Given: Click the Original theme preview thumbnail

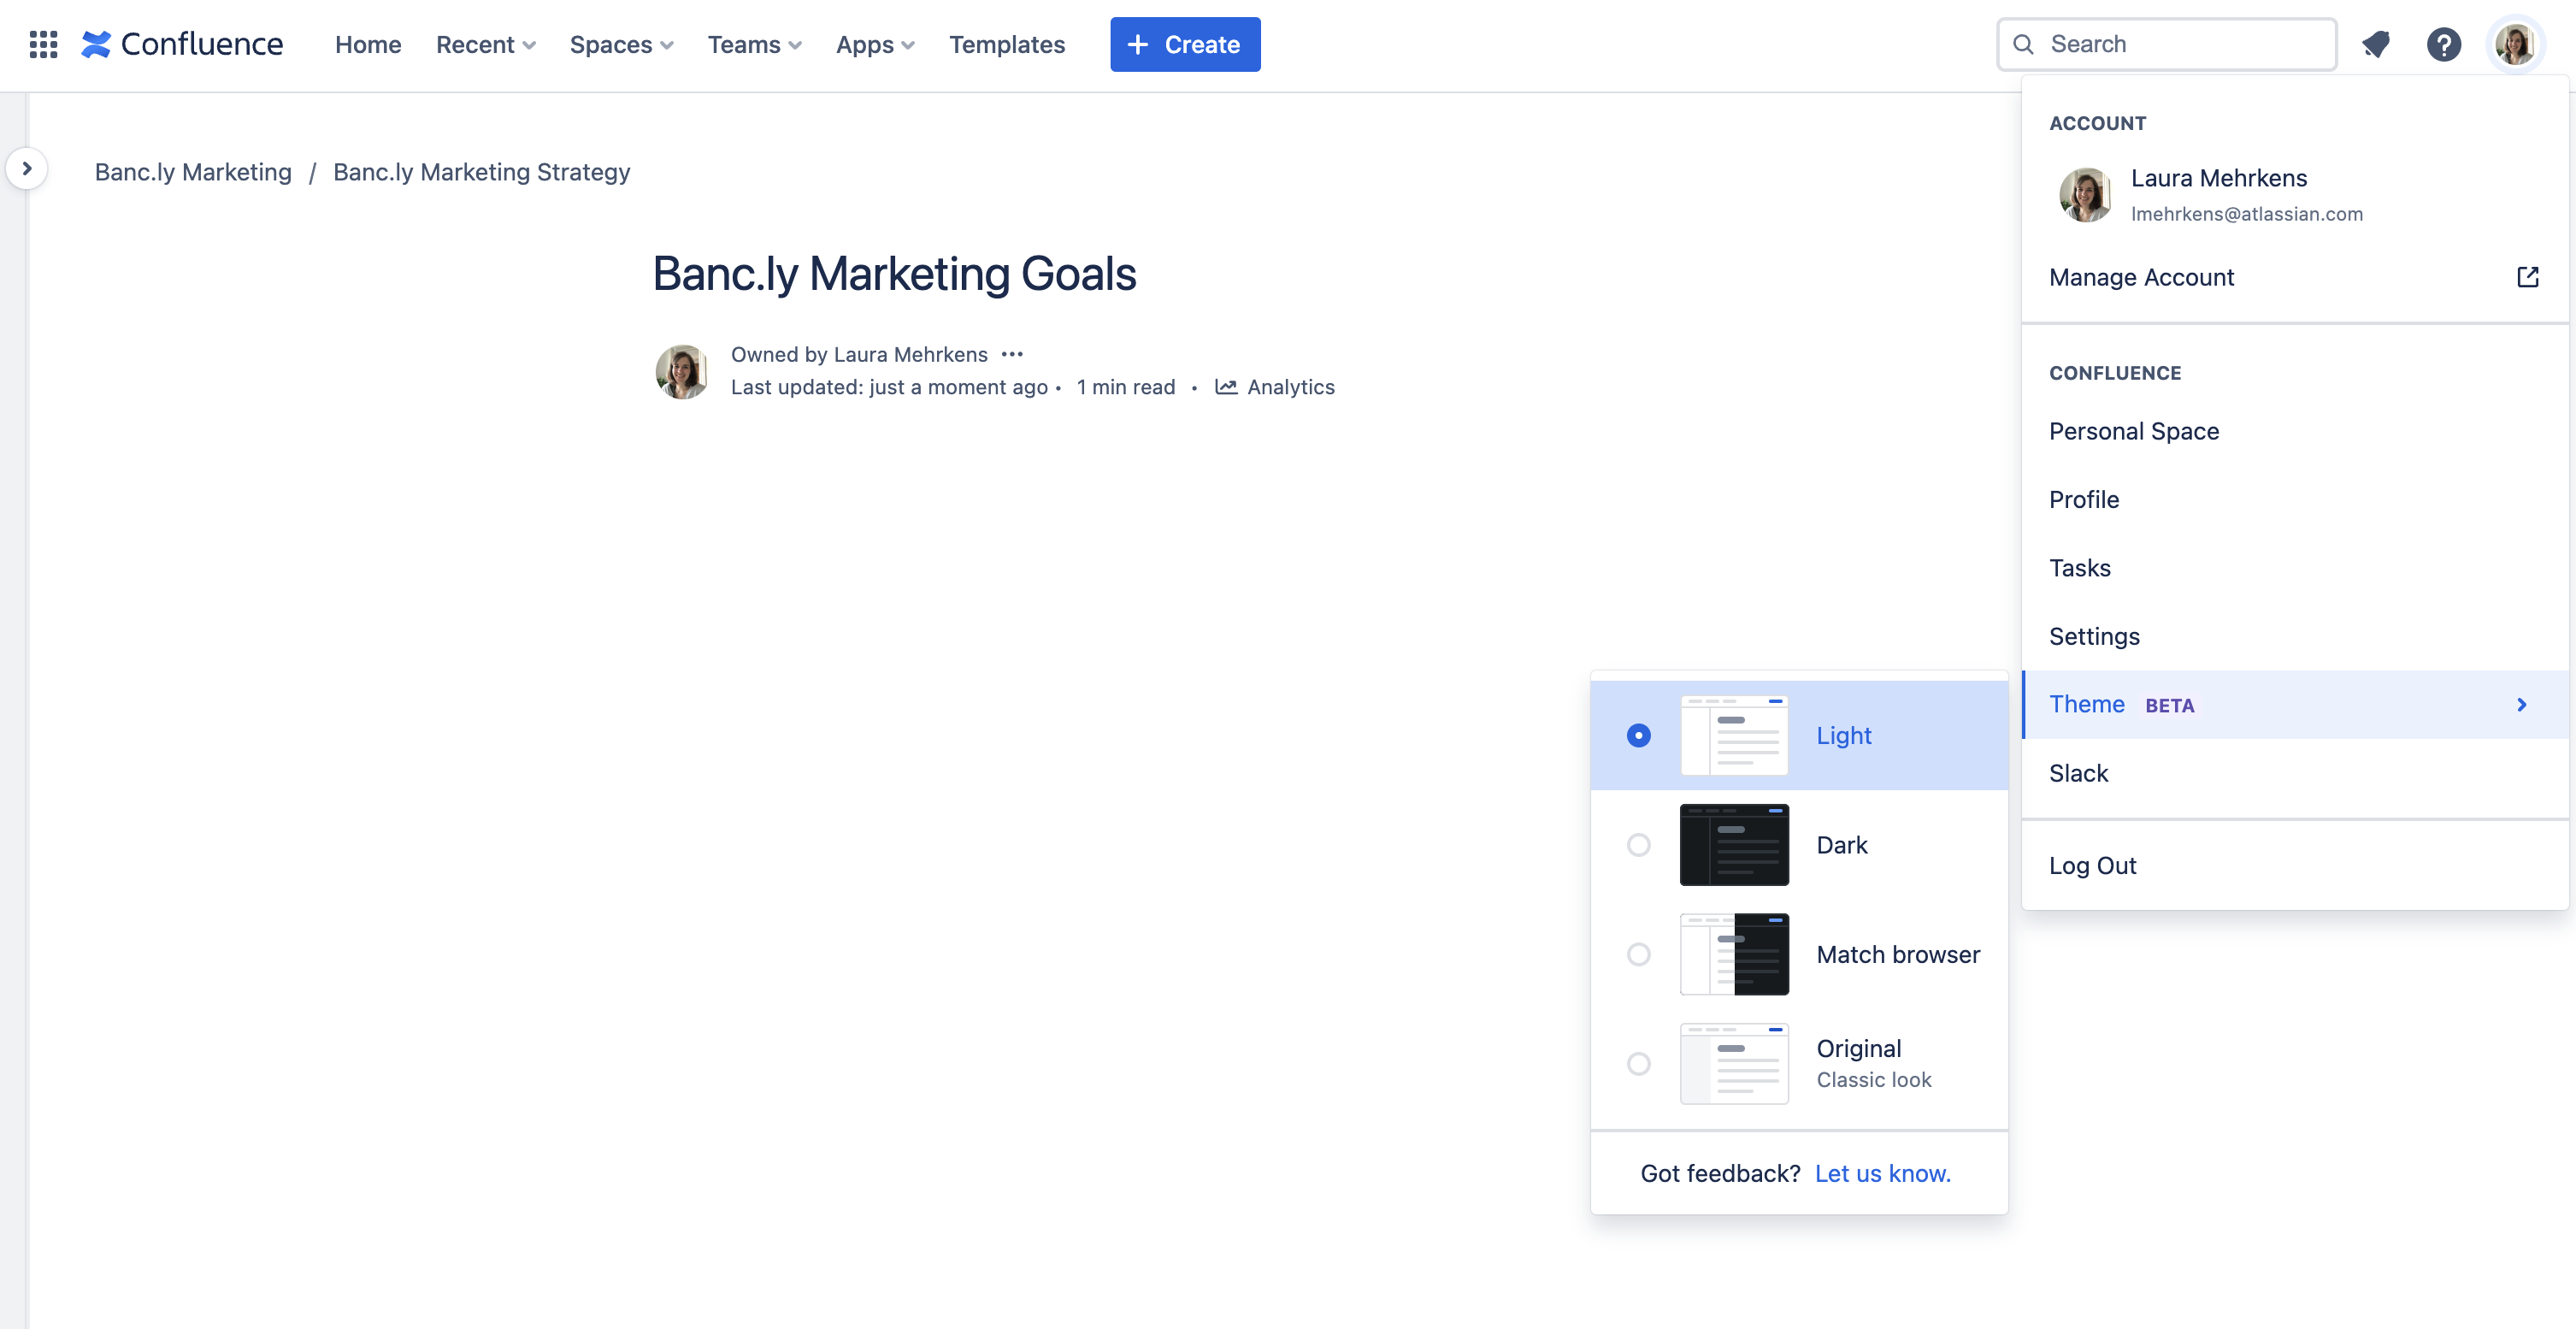Looking at the screenshot, I should pos(1733,1063).
